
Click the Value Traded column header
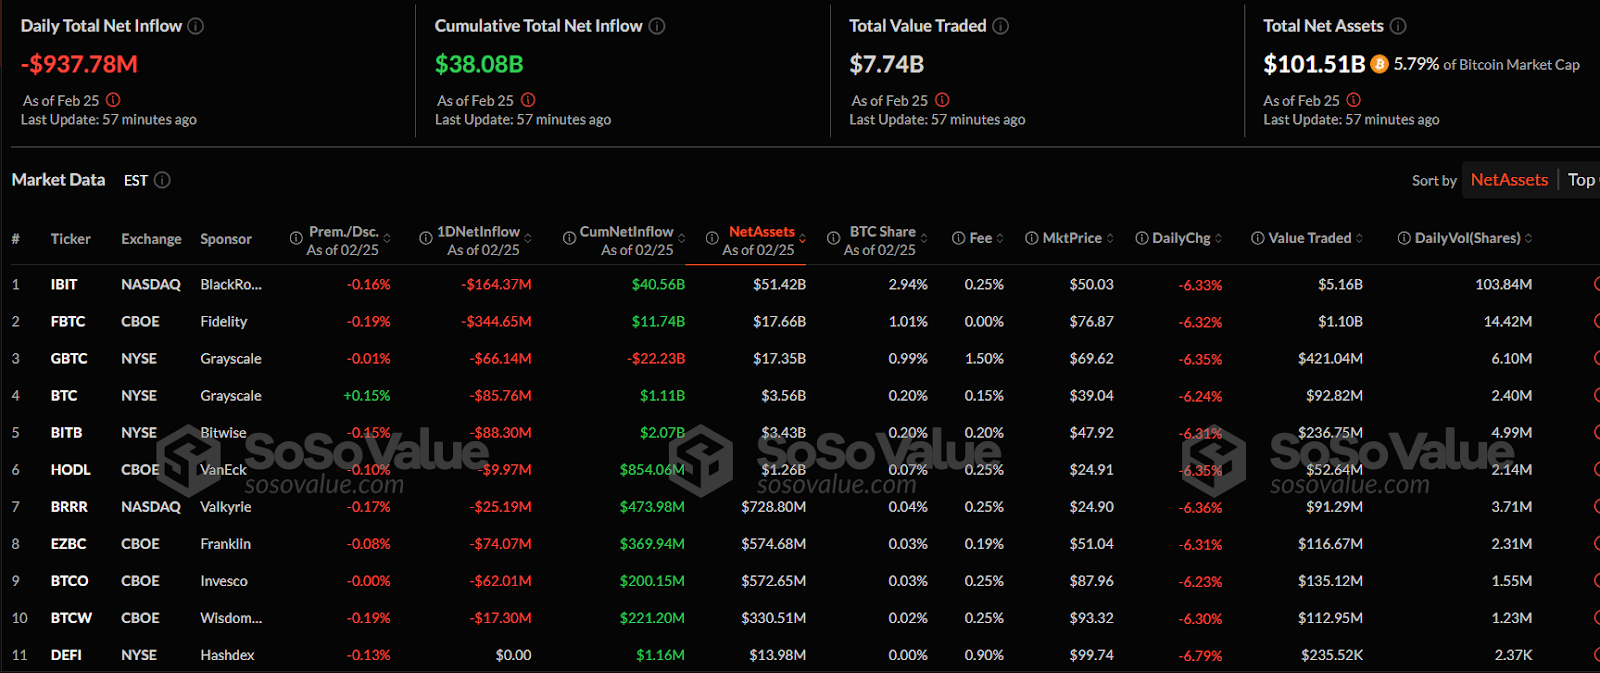pos(1309,238)
